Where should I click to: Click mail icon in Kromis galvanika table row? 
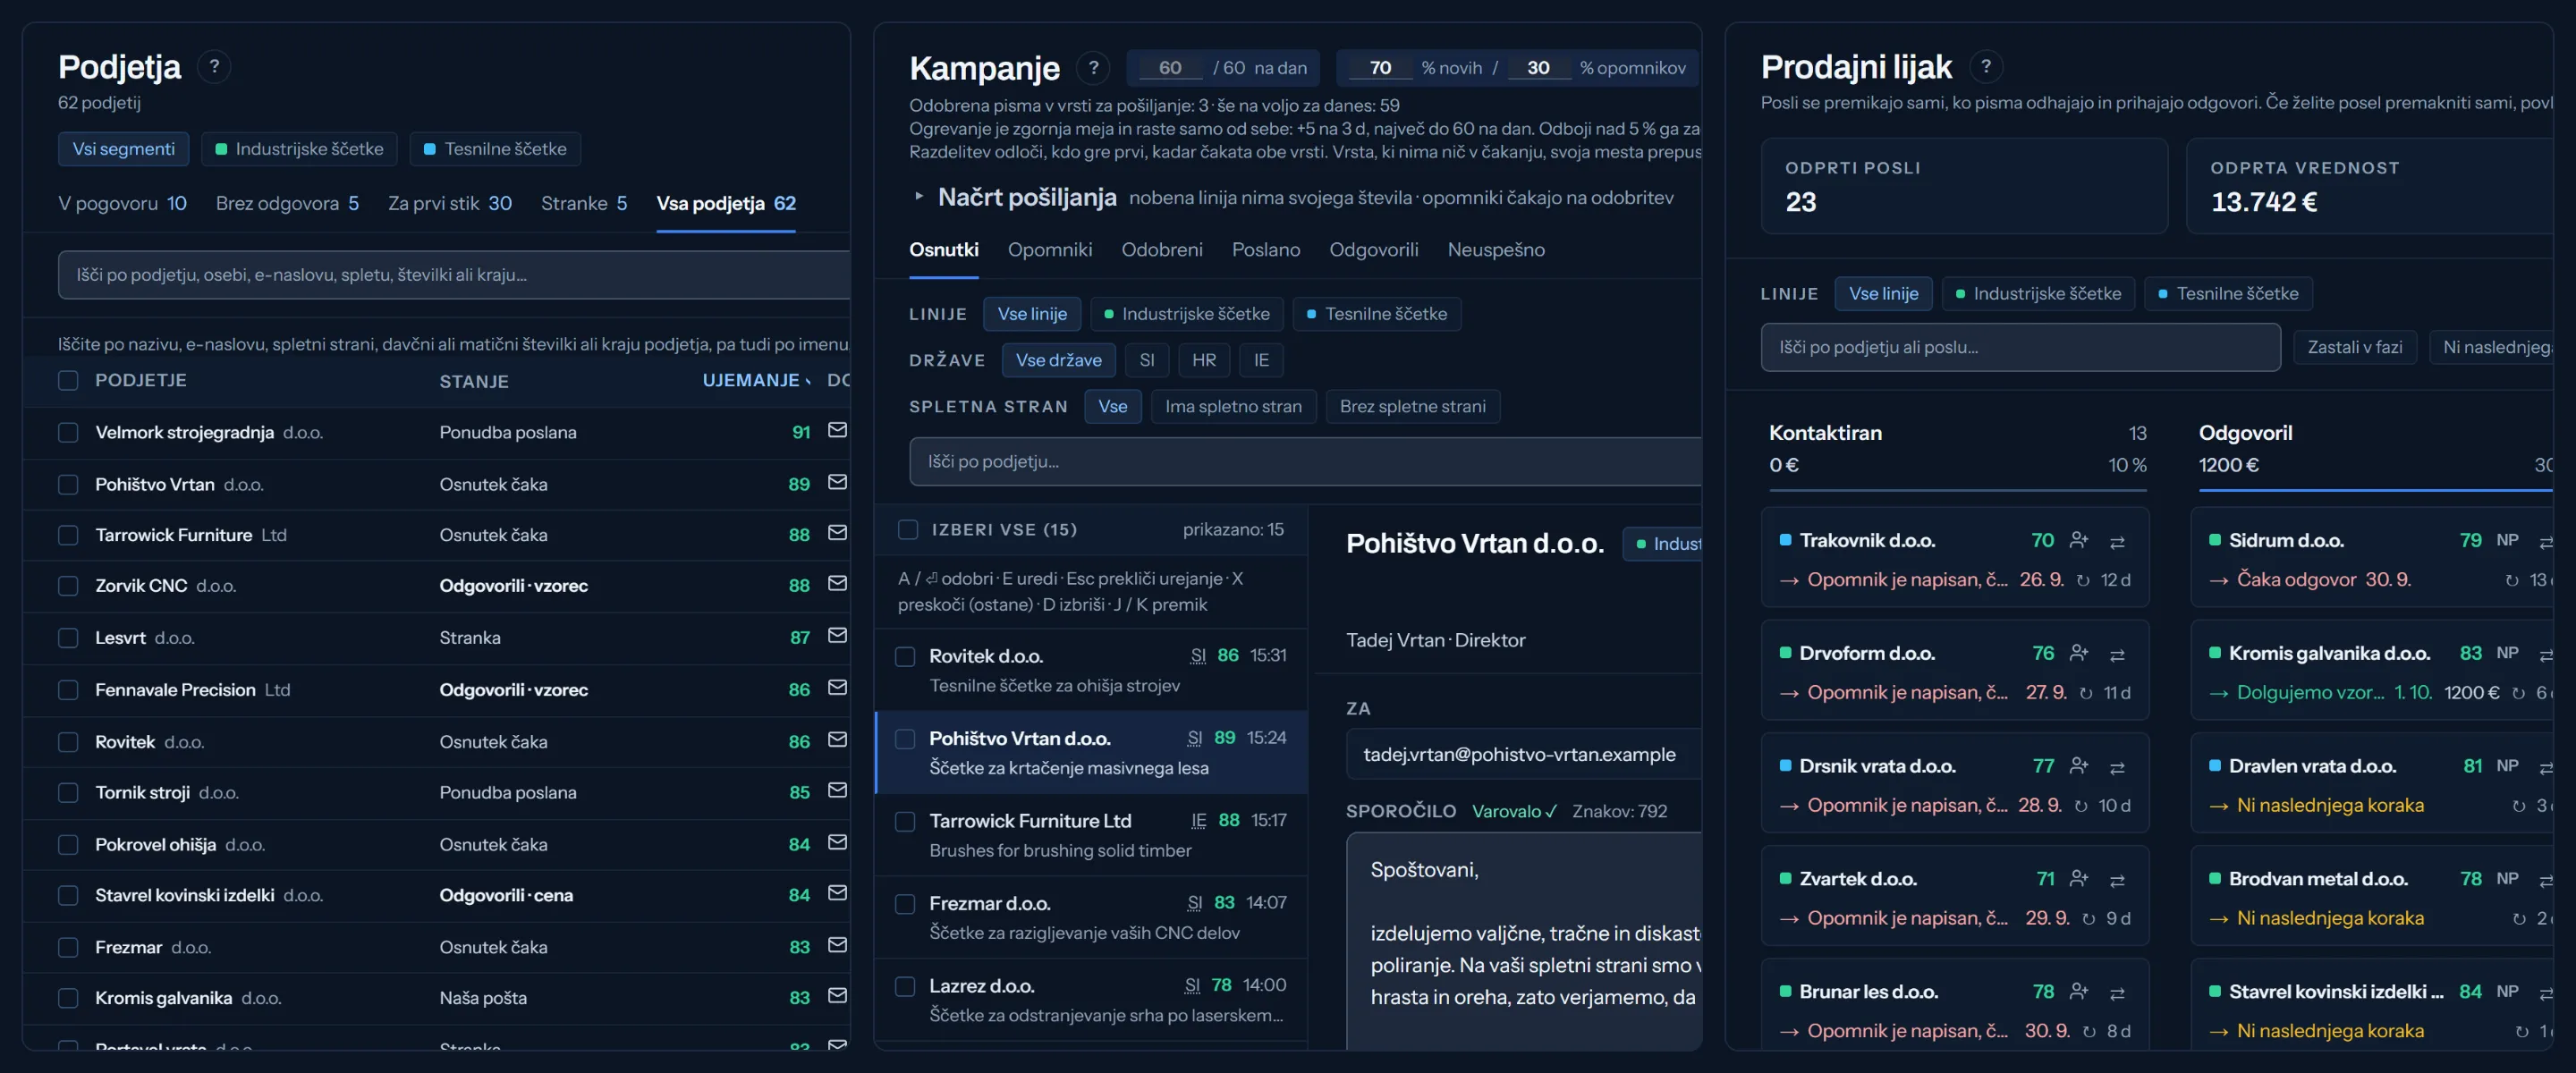(837, 996)
